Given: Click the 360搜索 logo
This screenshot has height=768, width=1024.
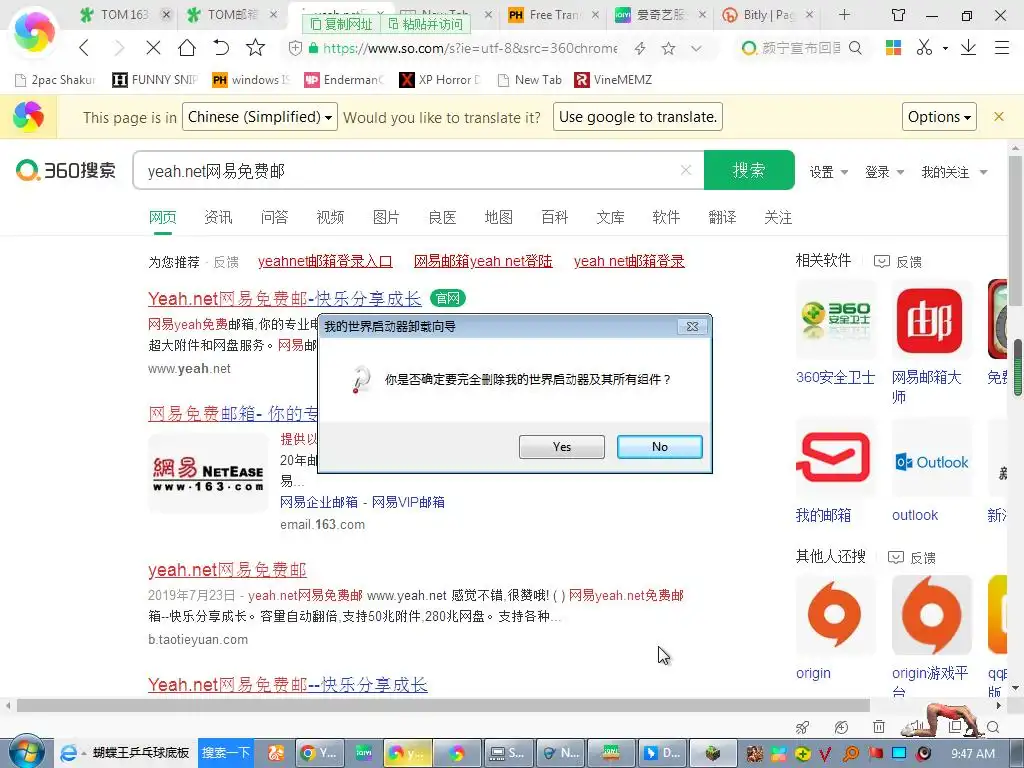Looking at the screenshot, I should point(66,170).
